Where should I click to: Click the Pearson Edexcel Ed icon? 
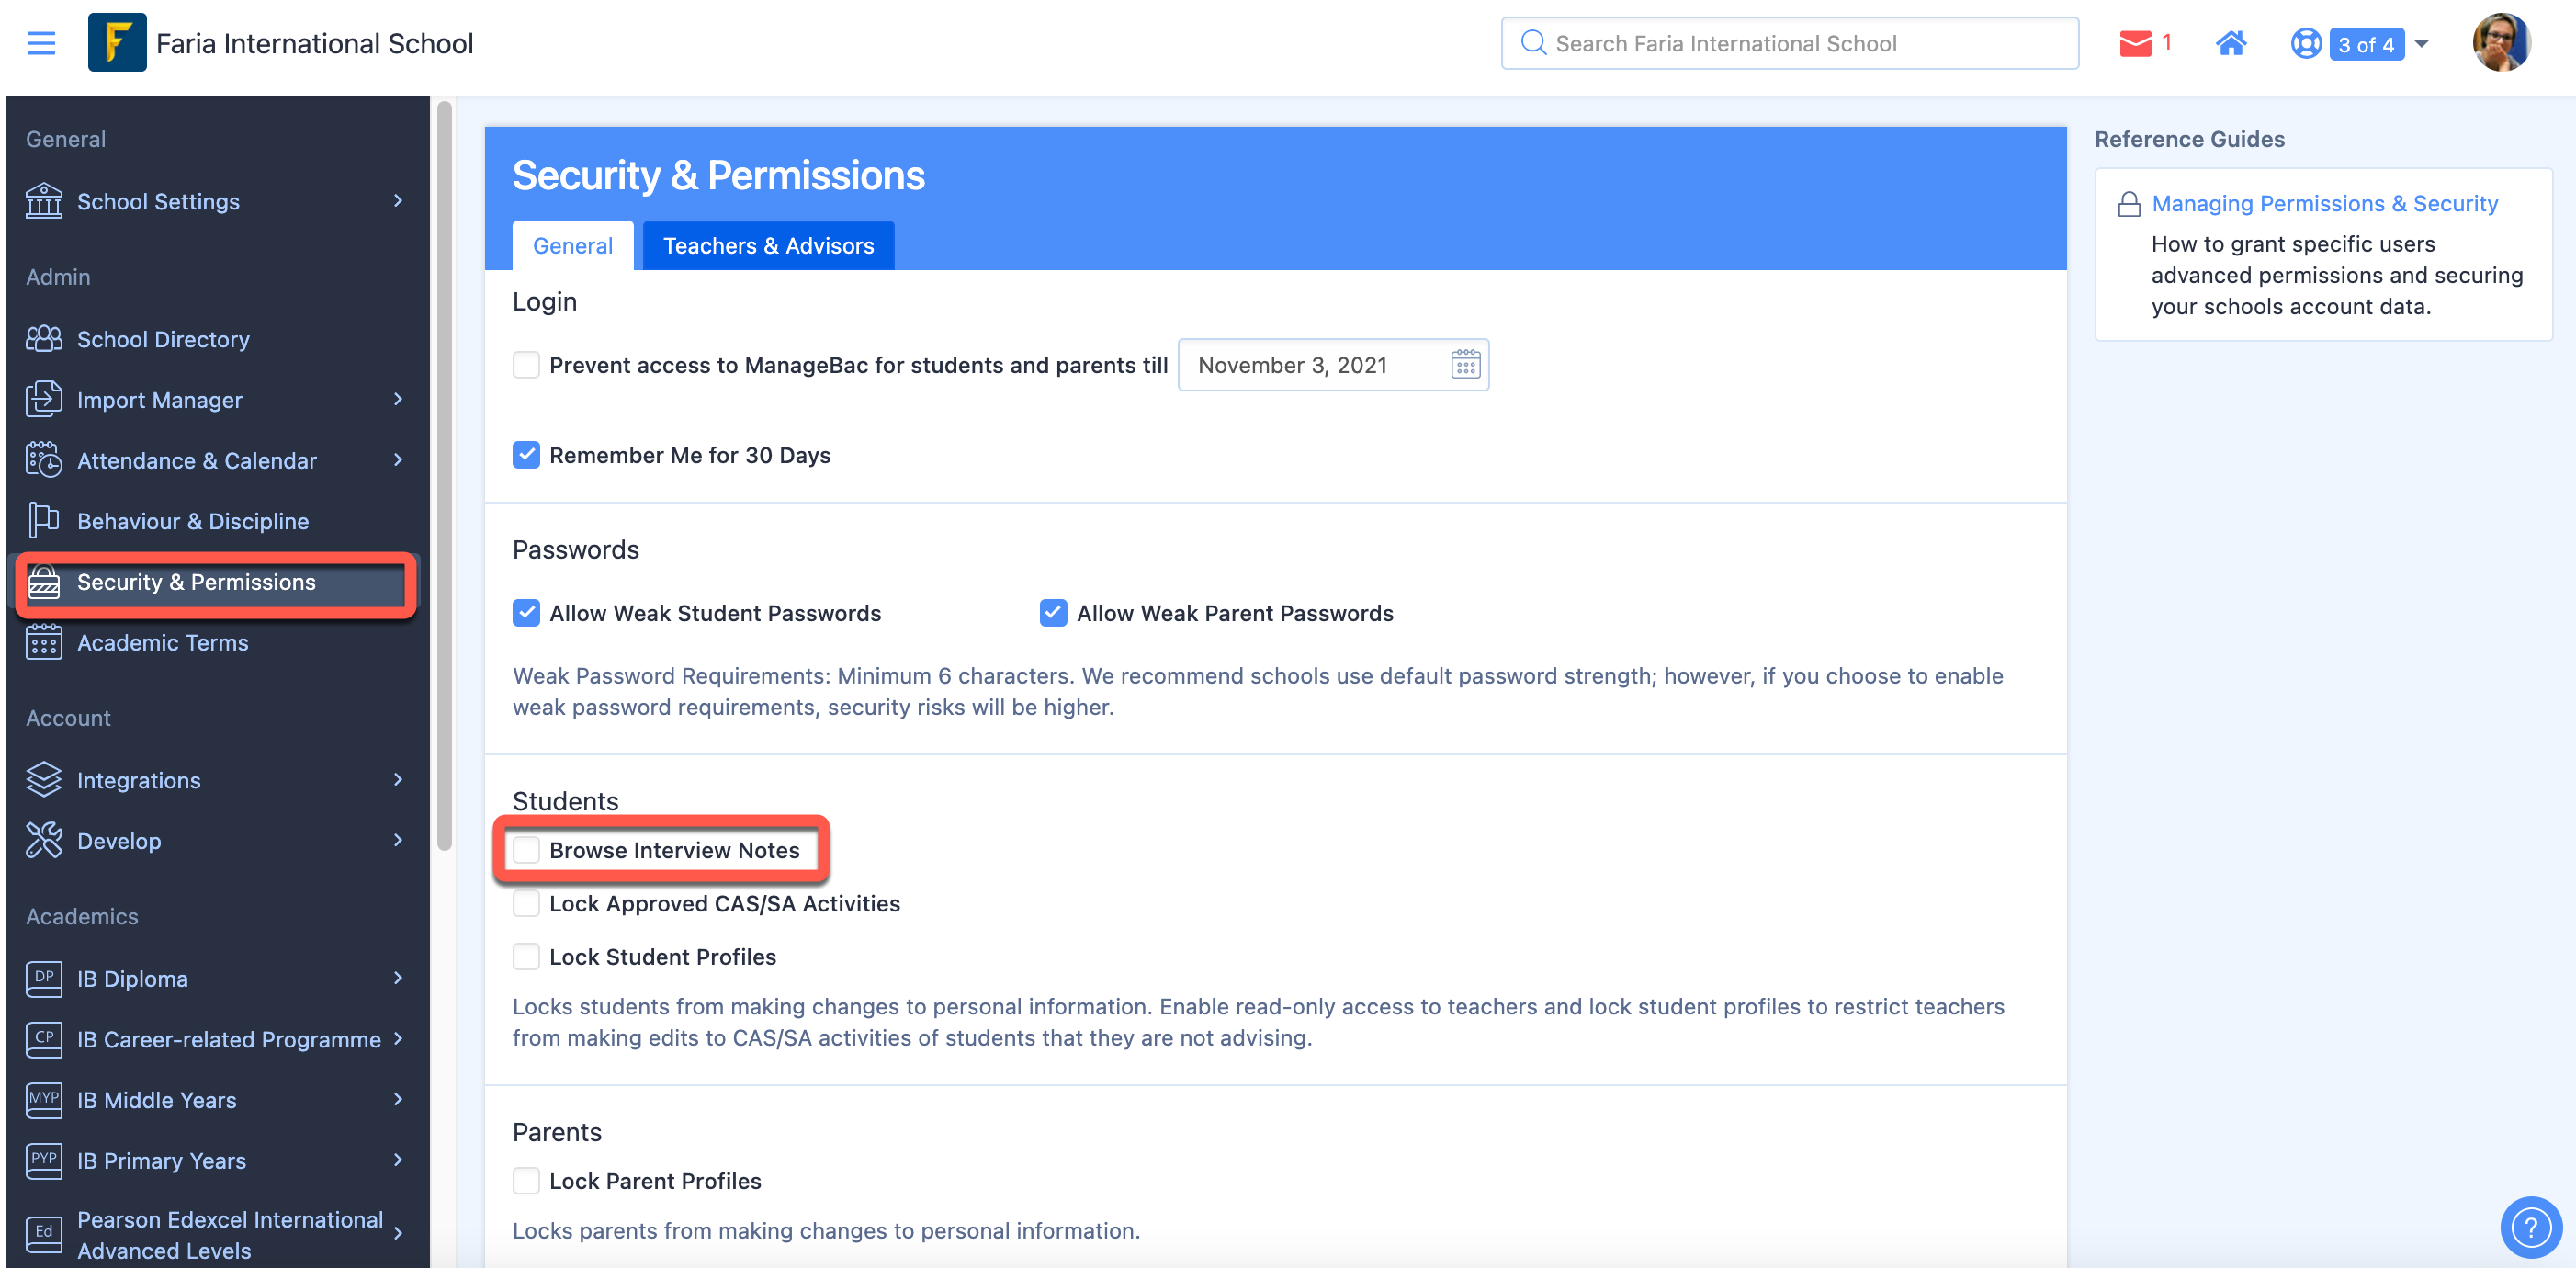point(43,1234)
